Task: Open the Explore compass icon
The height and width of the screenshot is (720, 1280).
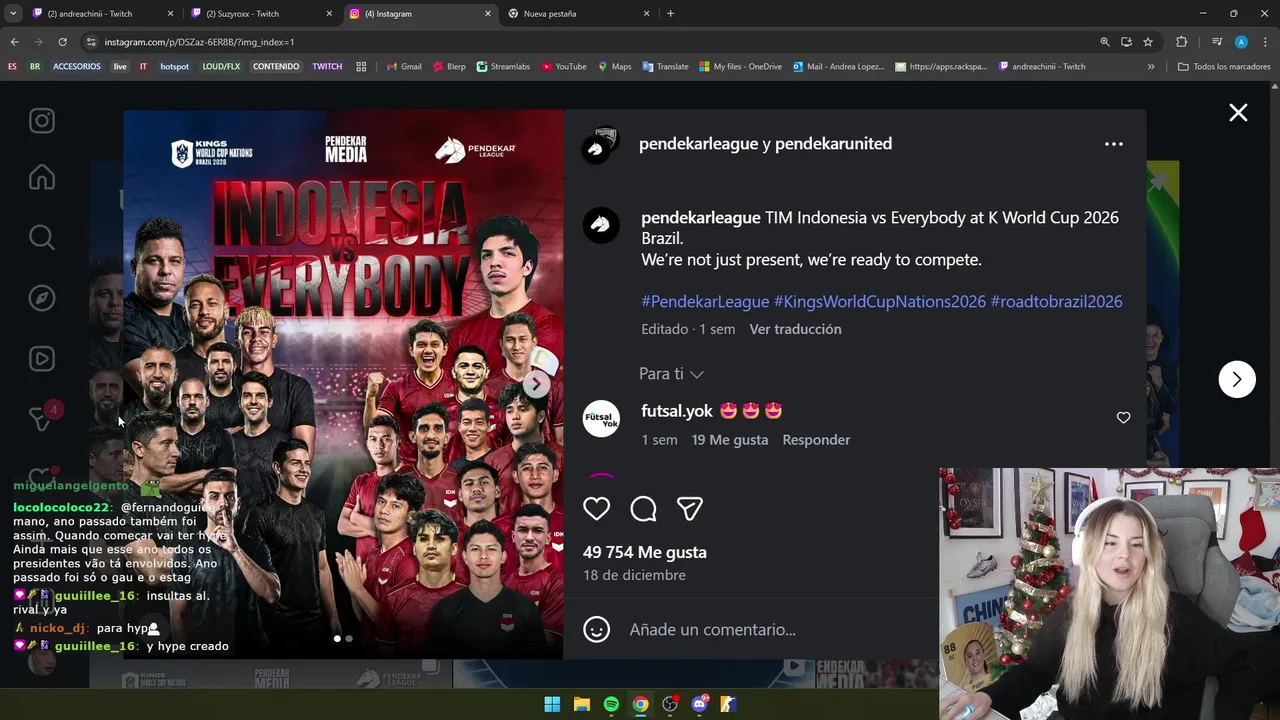Action: point(41,298)
